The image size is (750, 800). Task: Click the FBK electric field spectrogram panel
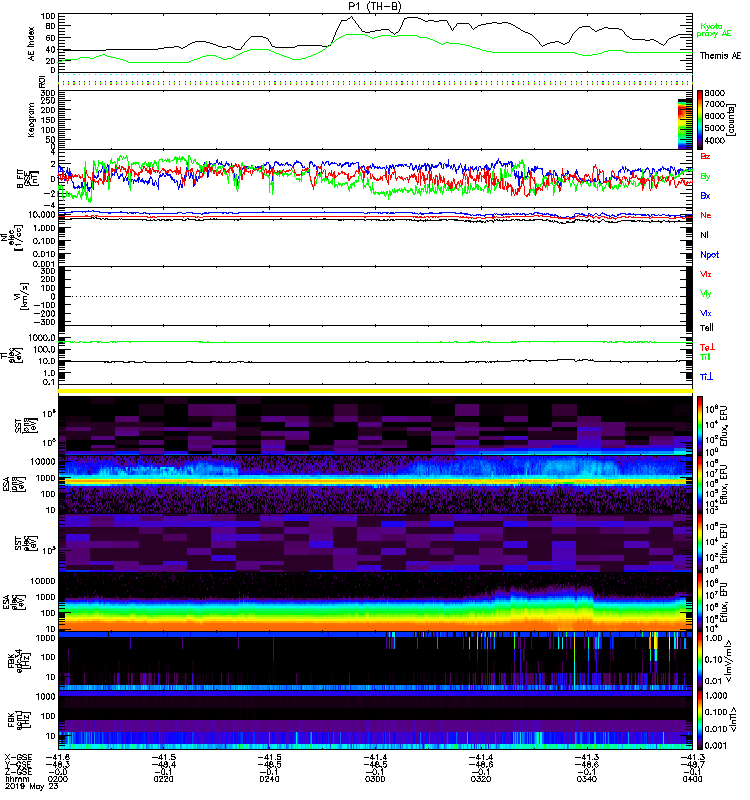point(375,661)
